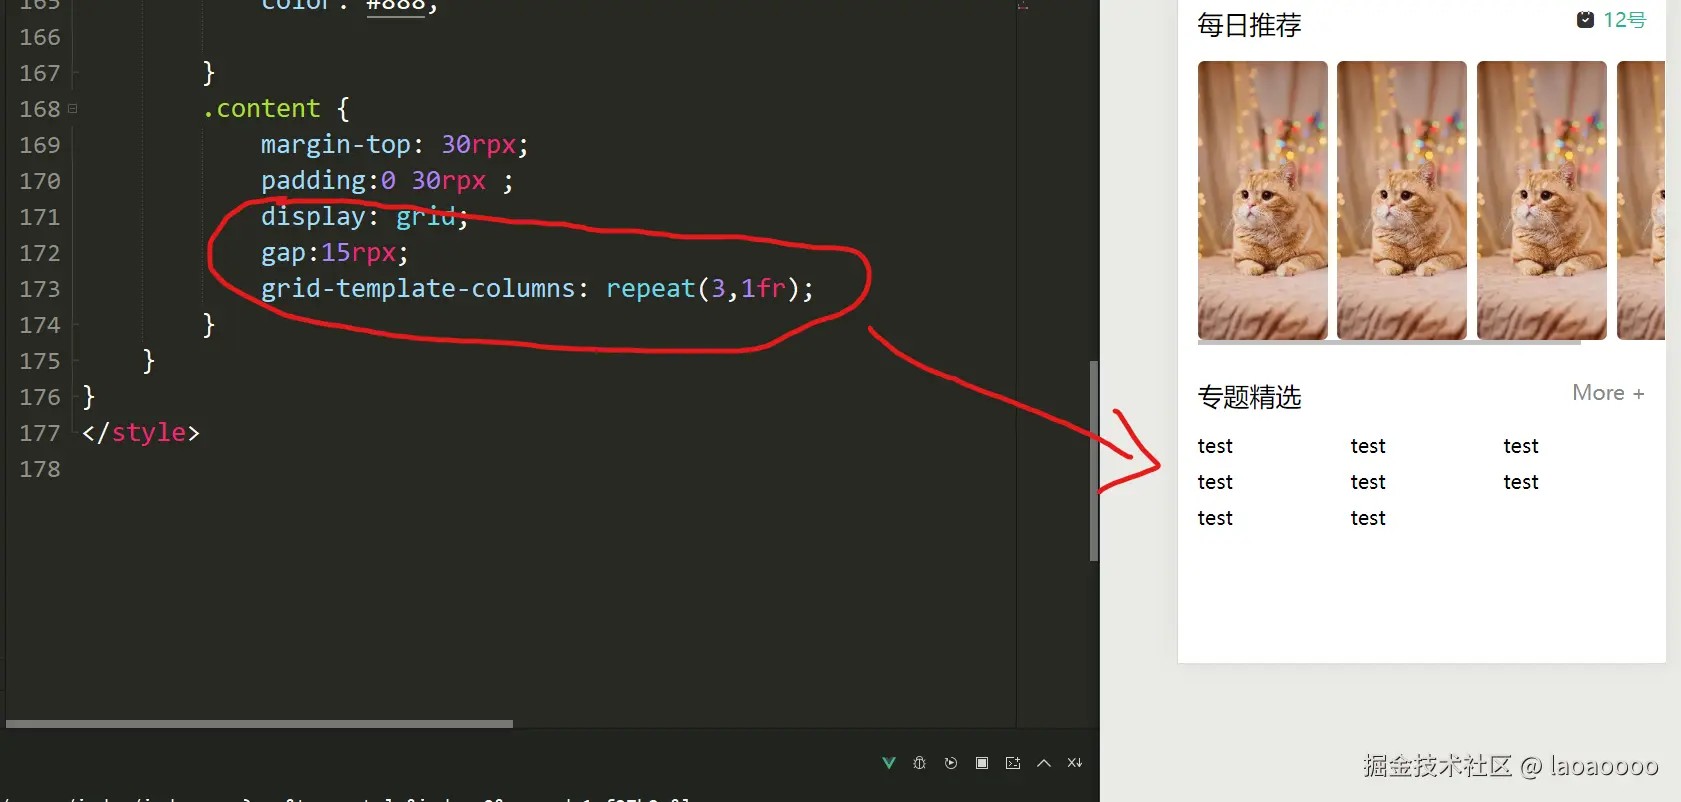This screenshot has height=802, width=1681.
Task: Collapse the .content block fold marker on line 168
Action: (72, 108)
